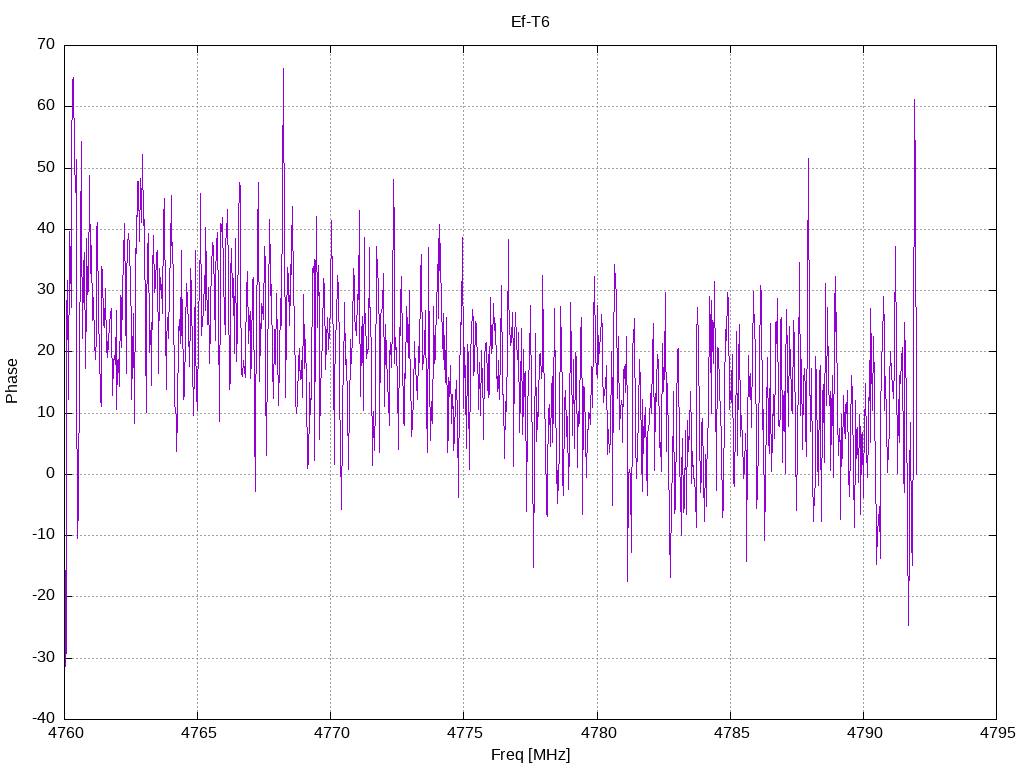Click the y-axis tick label 10
Image resolution: width=1024 pixels, height=768 pixels.
coord(46,412)
